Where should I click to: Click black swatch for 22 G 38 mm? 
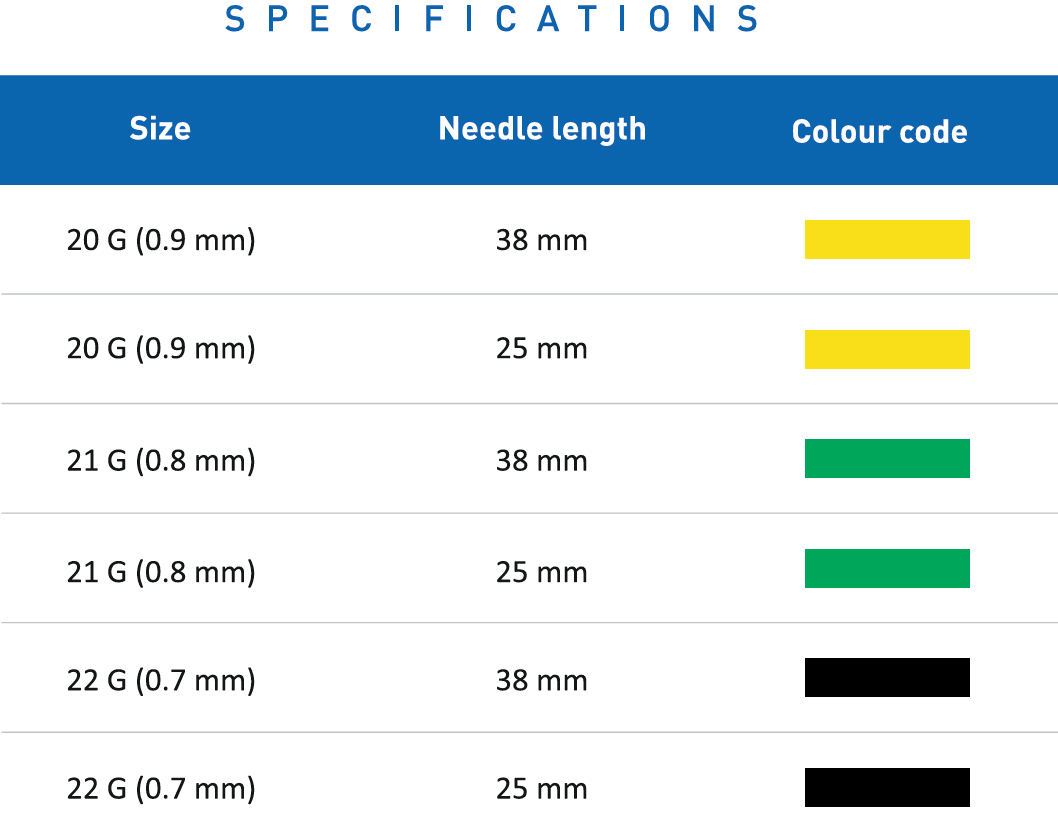click(887, 678)
